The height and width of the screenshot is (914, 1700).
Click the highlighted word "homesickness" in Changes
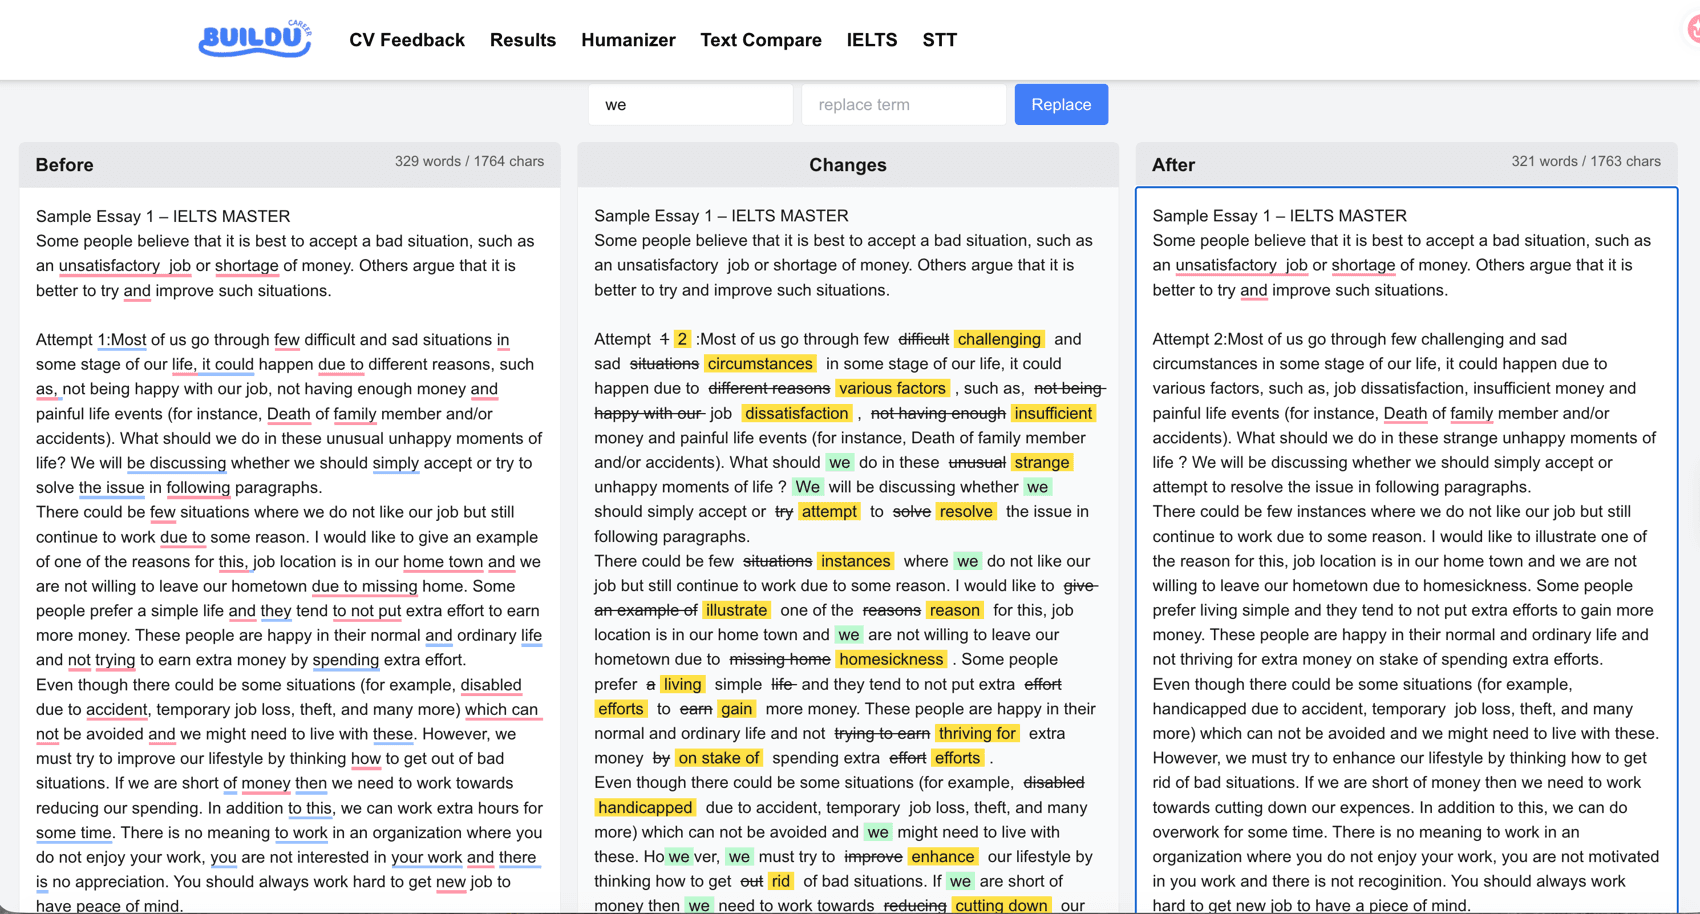(x=891, y=659)
